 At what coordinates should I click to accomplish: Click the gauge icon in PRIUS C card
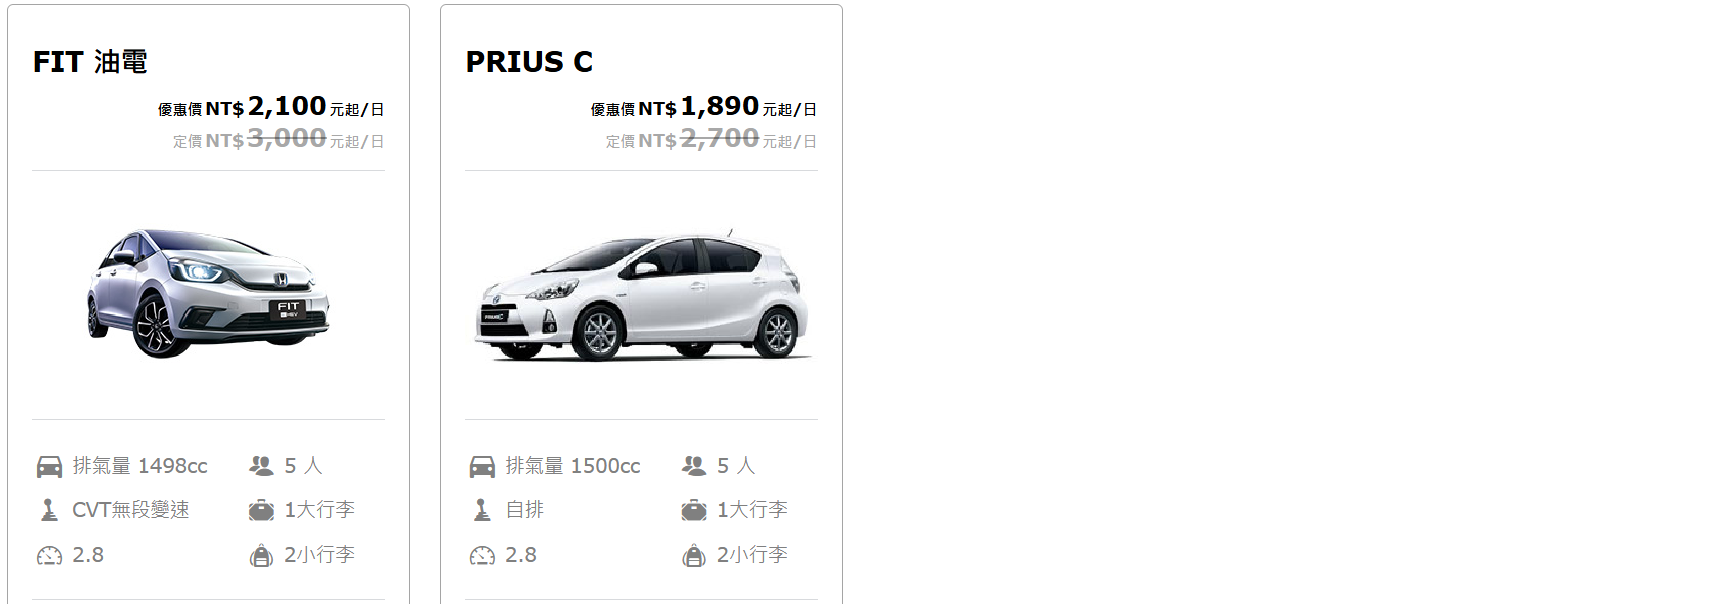pyautogui.click(x=482, y=555)
